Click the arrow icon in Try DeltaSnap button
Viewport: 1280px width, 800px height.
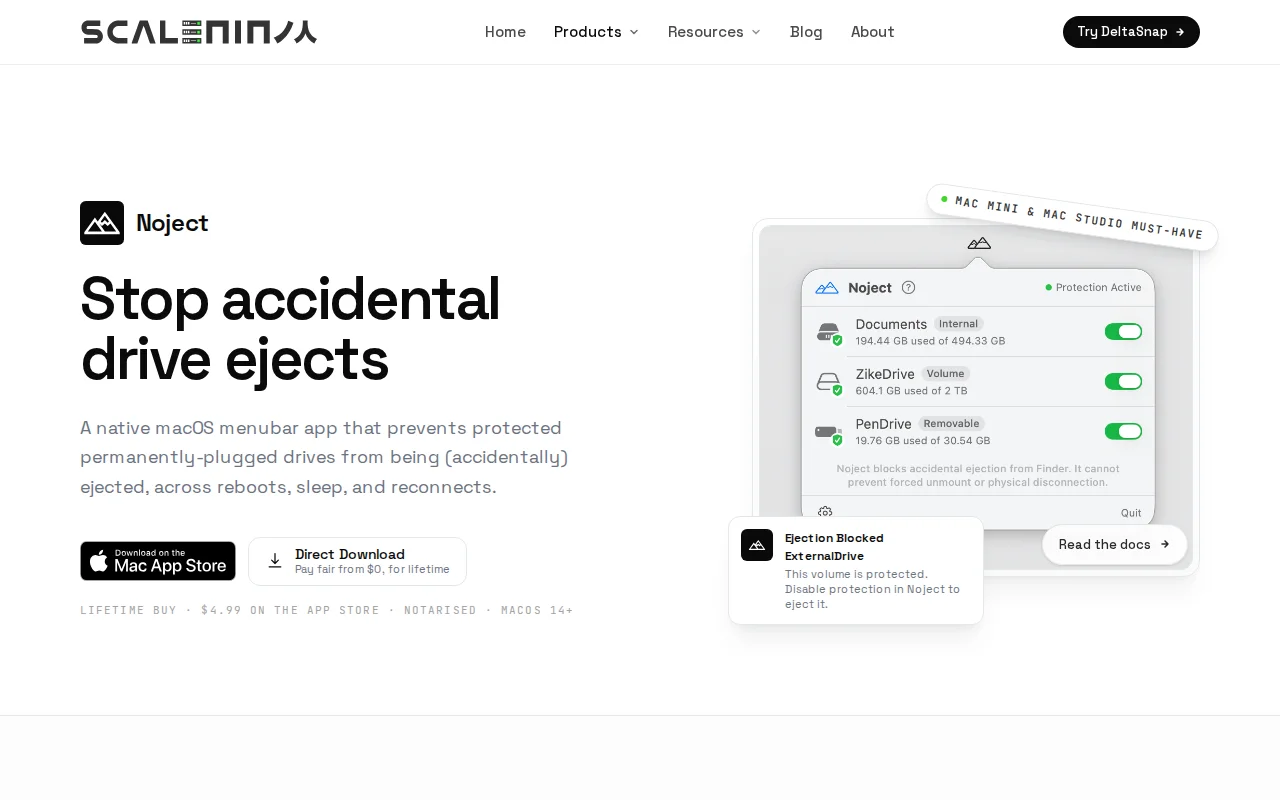pyautogui.click(x=1180, y=32)
